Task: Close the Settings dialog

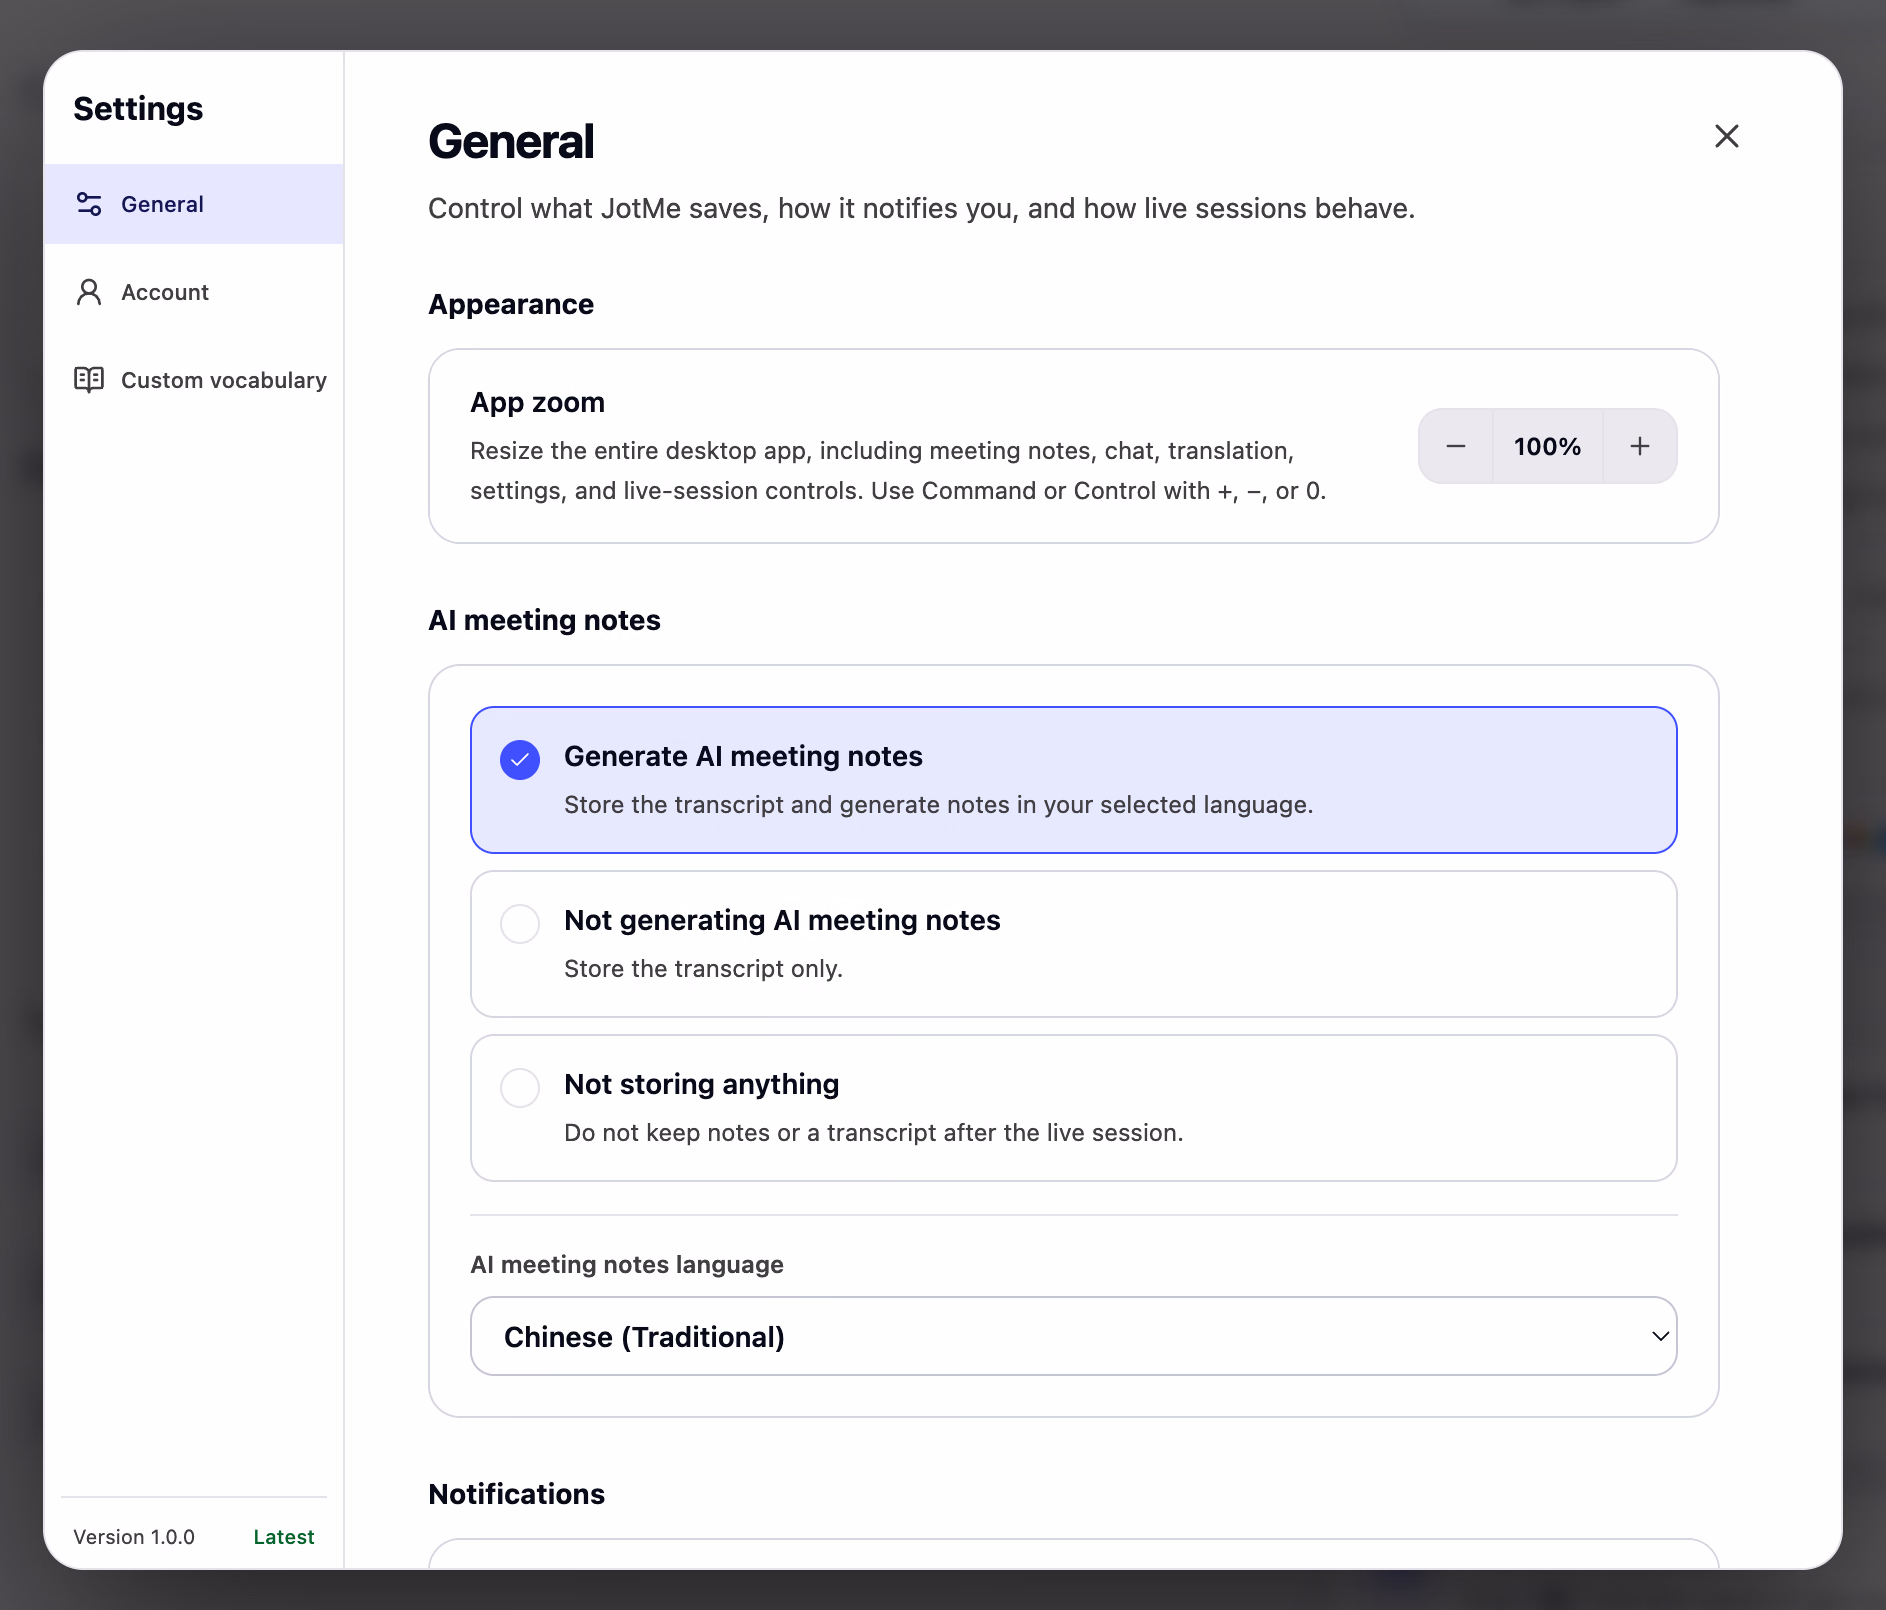Action: tap(1727, 136)
